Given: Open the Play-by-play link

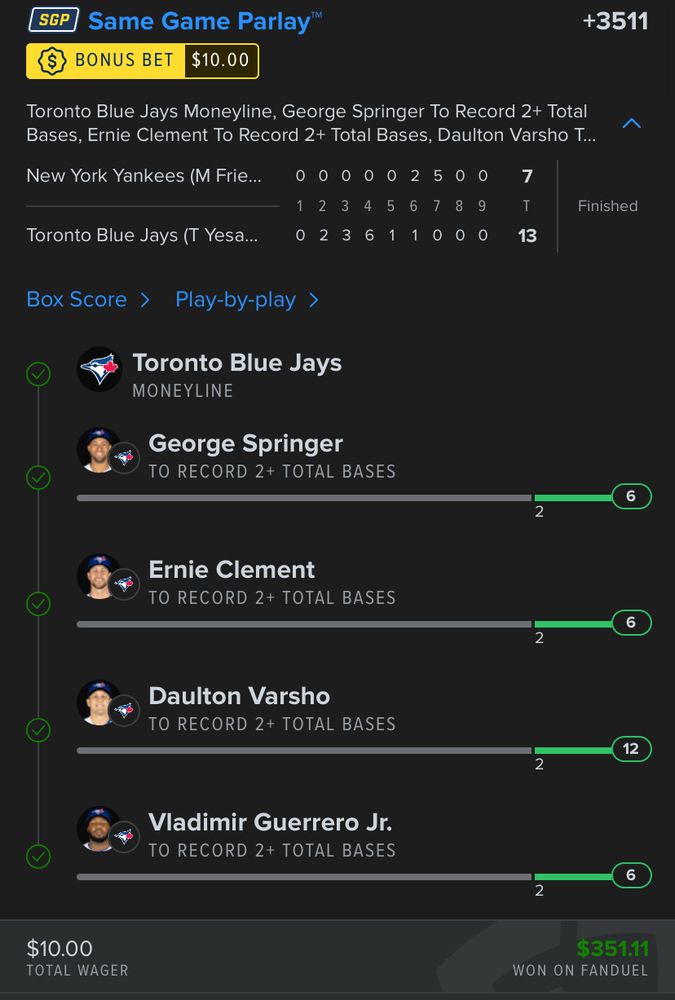Looking at the screenshot, I should click(x=235, y=300).
